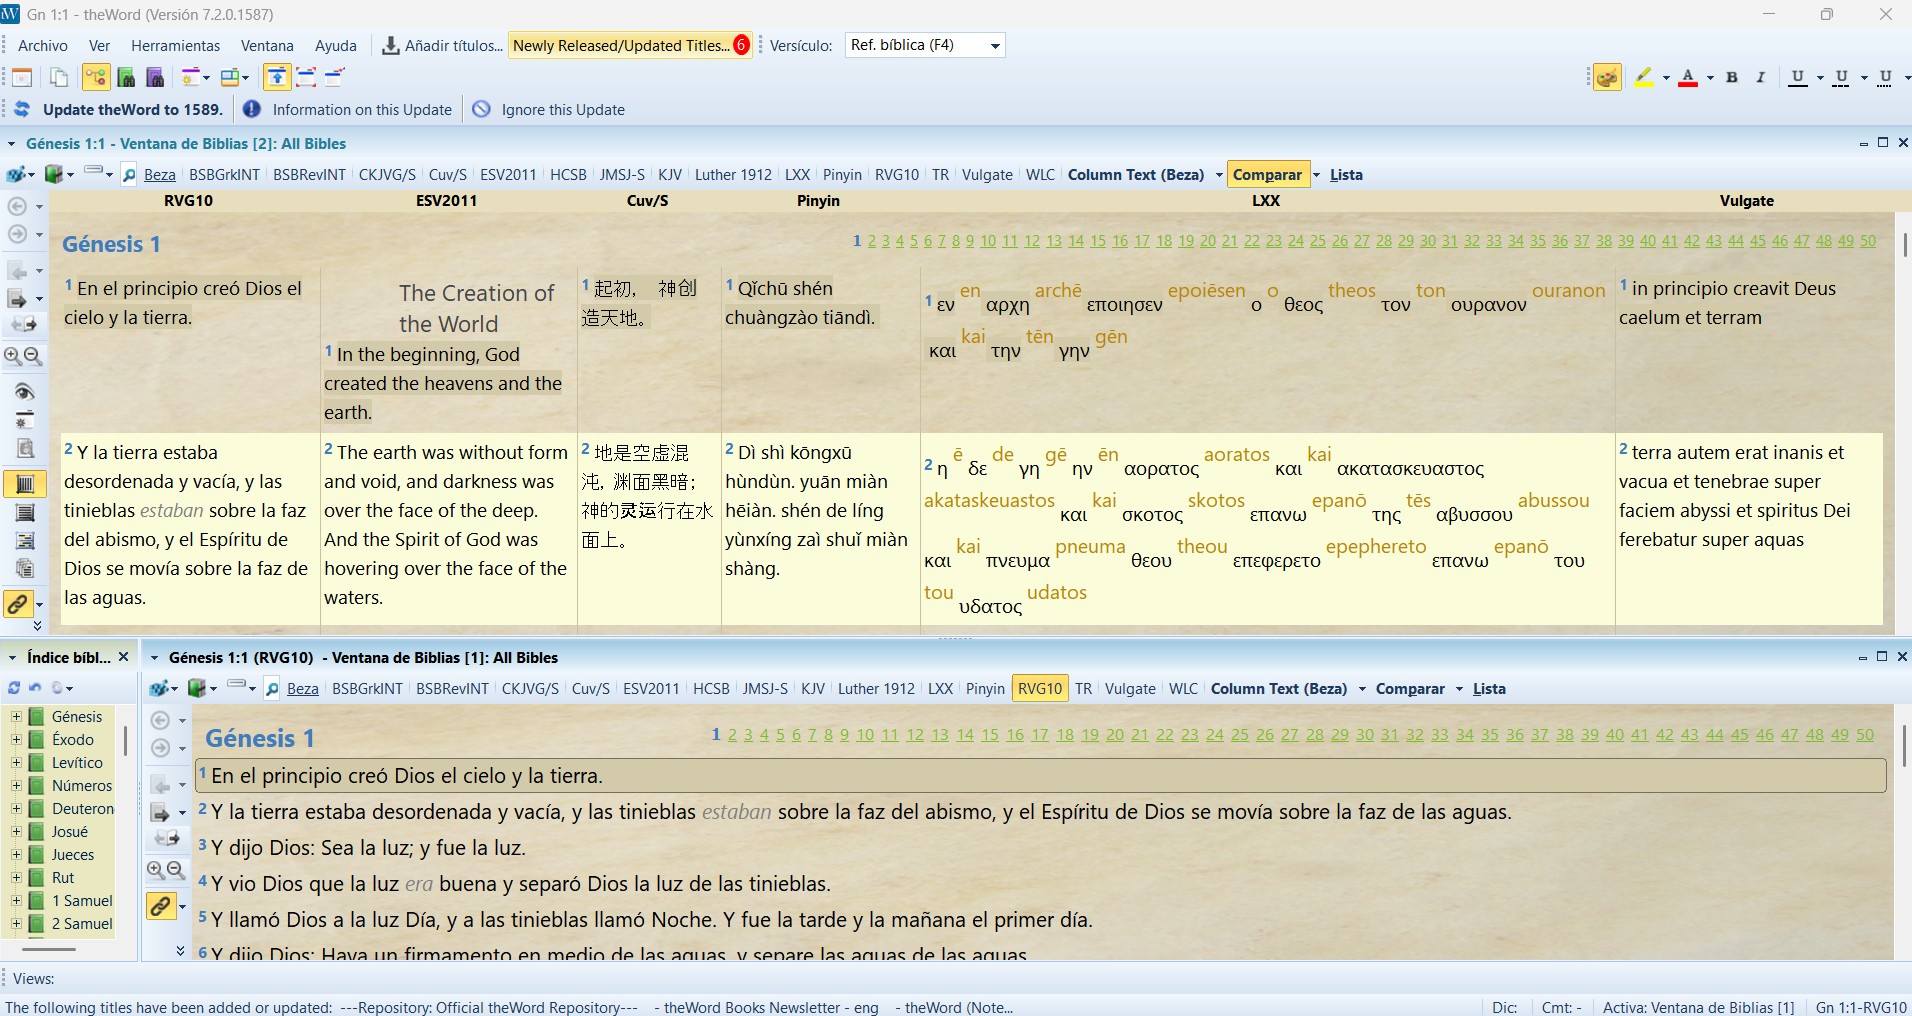Expand the Génesis book tree node
This screenshot has height=1016, width=1912.
tap(16, 717)
